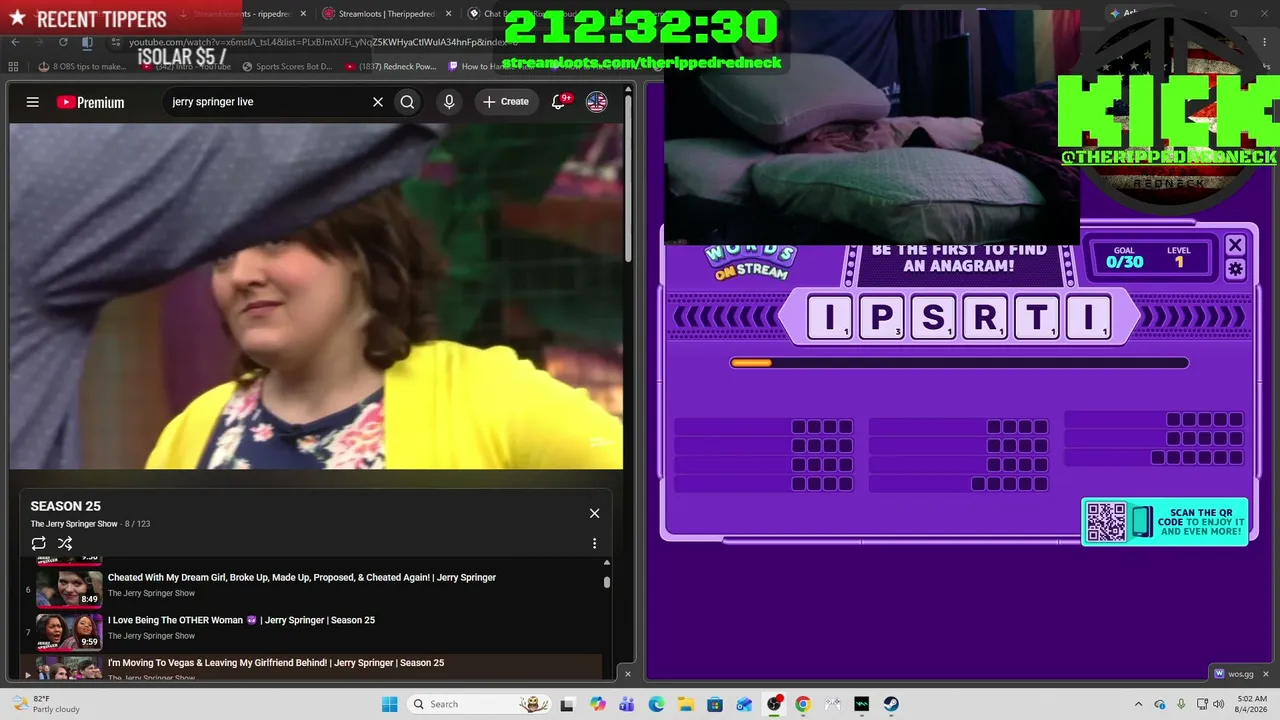
Task: Click the YouTube address bar URL
Action: pos(322,42)
